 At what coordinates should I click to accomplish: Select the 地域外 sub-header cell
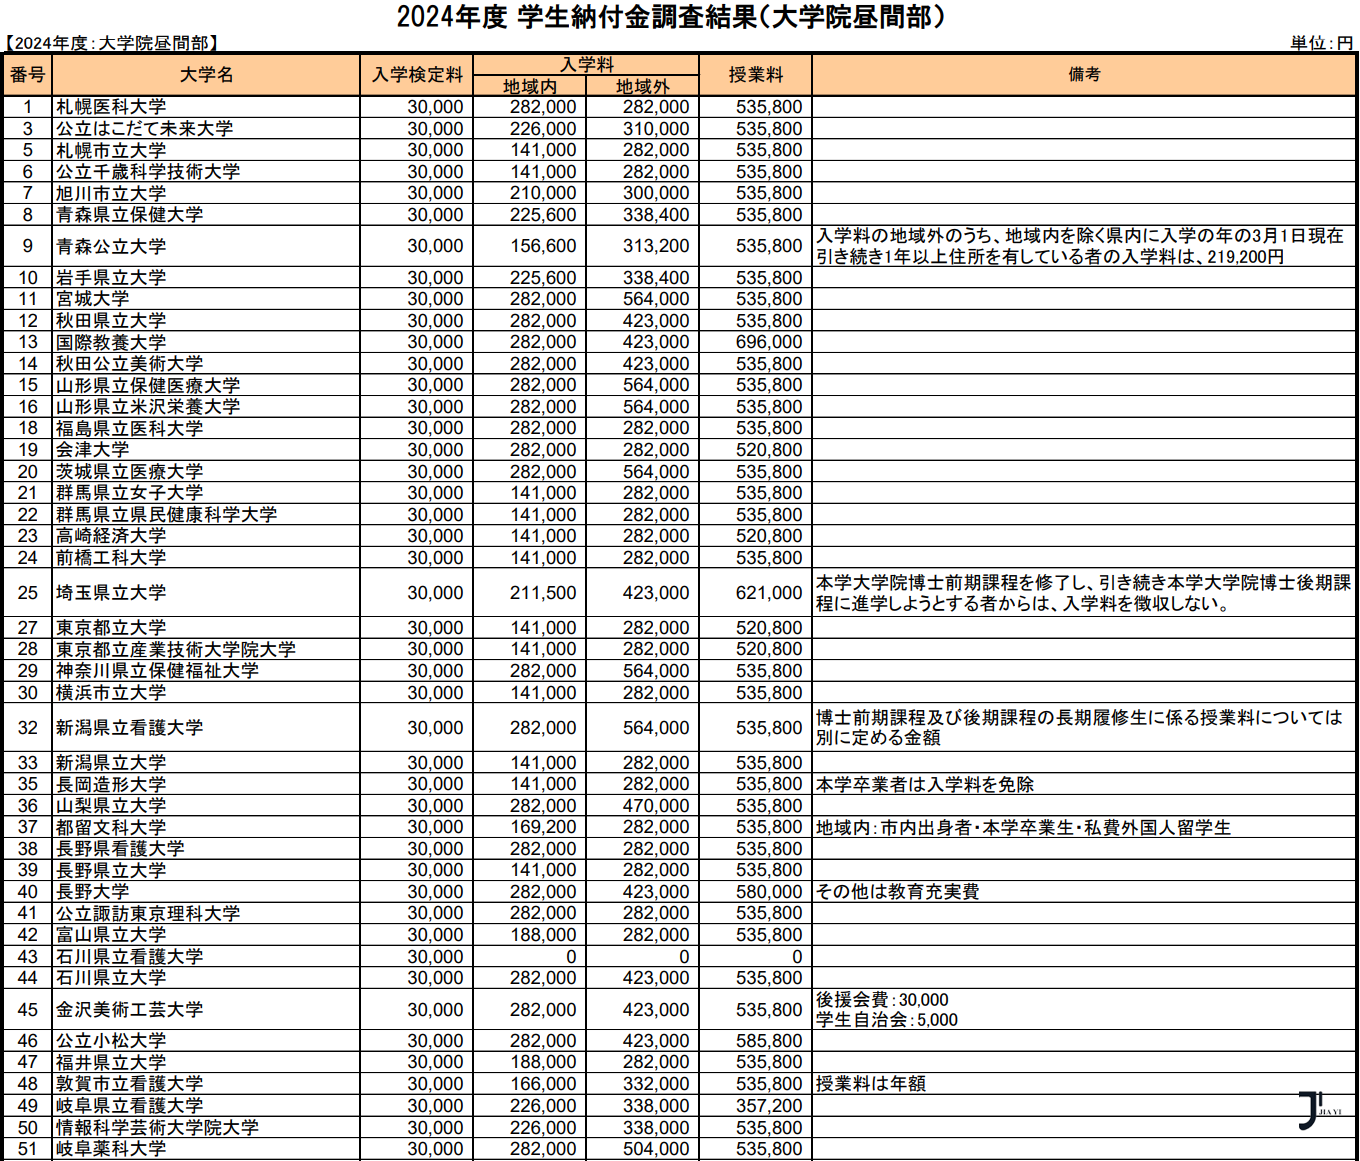click(x=642, y=87)
